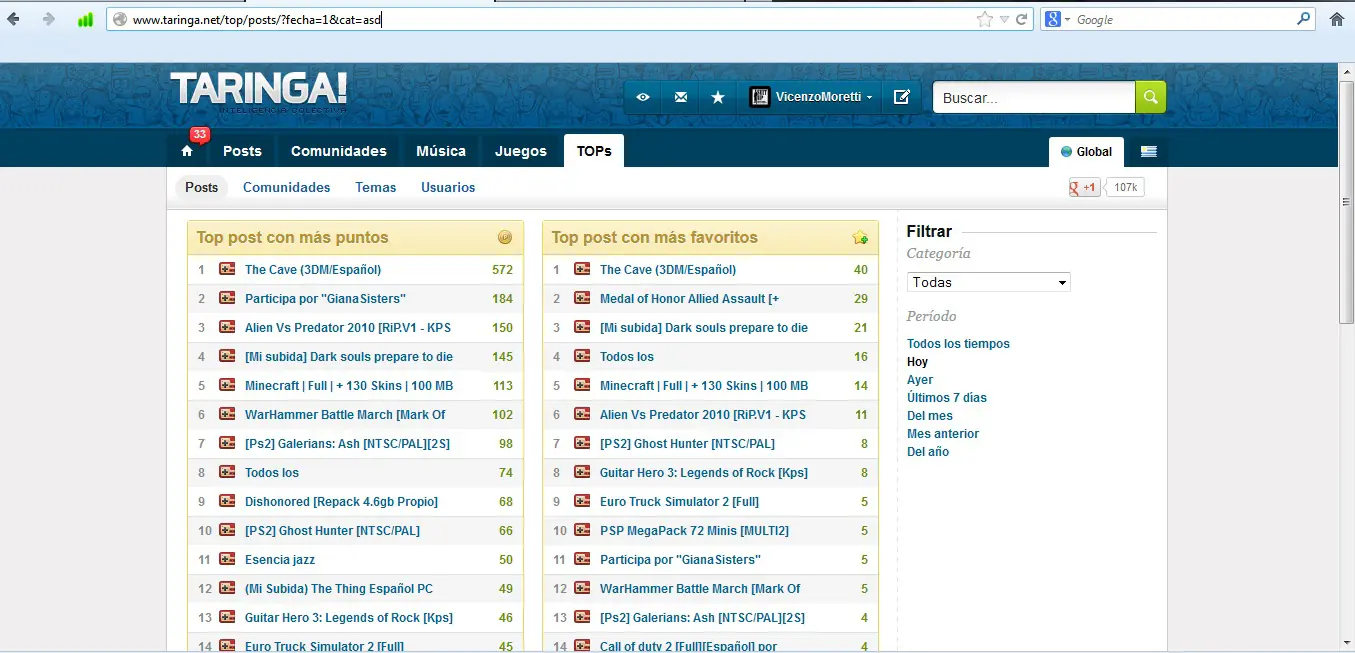Click category icon beside Esencia jazz
The width and height of the screenshot is (1355, 653).
pos(227,559)
